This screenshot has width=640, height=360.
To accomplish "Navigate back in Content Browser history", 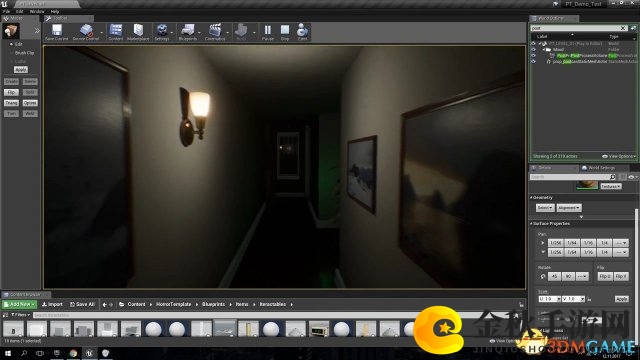I will click(104, 304).
